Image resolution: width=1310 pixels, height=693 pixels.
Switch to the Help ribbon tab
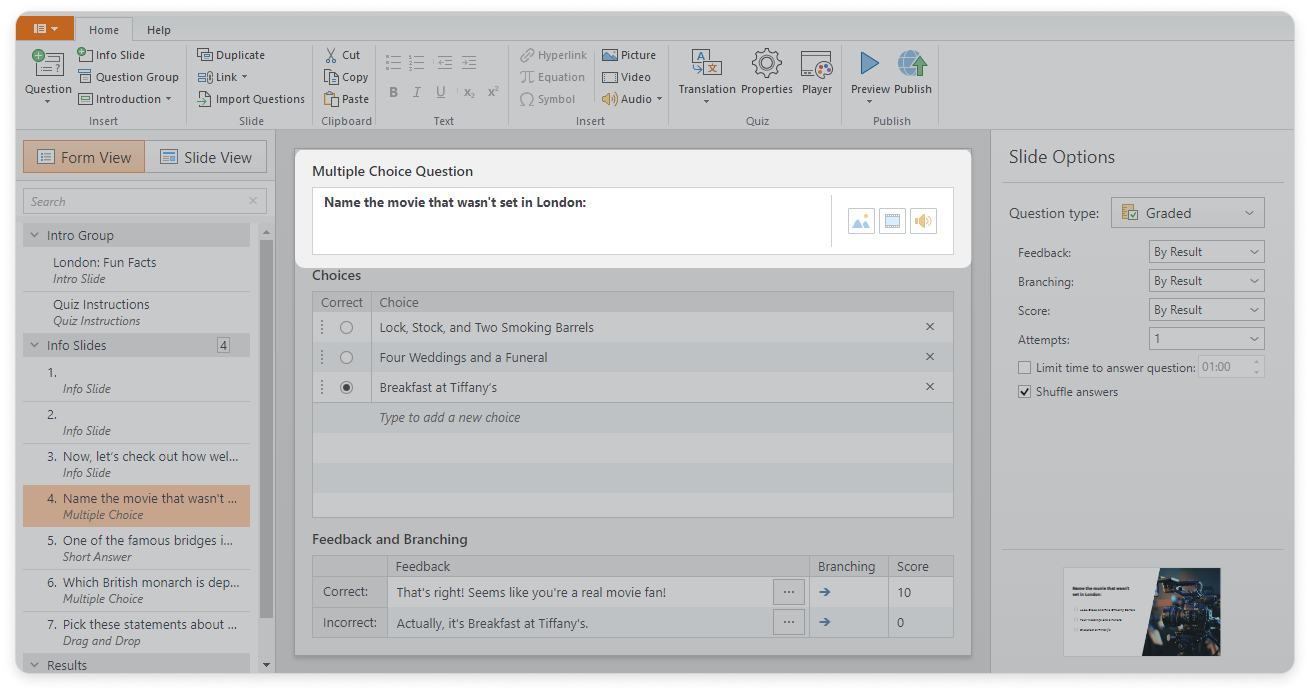tap(158, 30)
